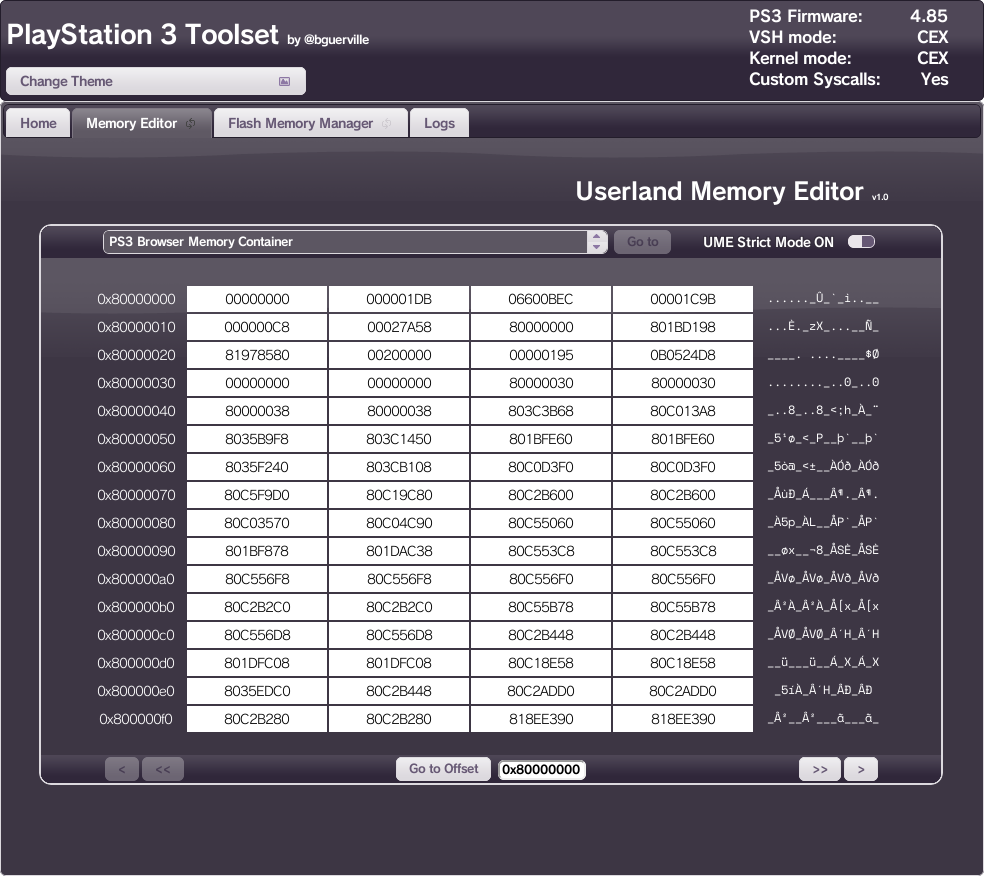Click the address label 0x800000c0
The image size is (984, 876).
(136, 636)
